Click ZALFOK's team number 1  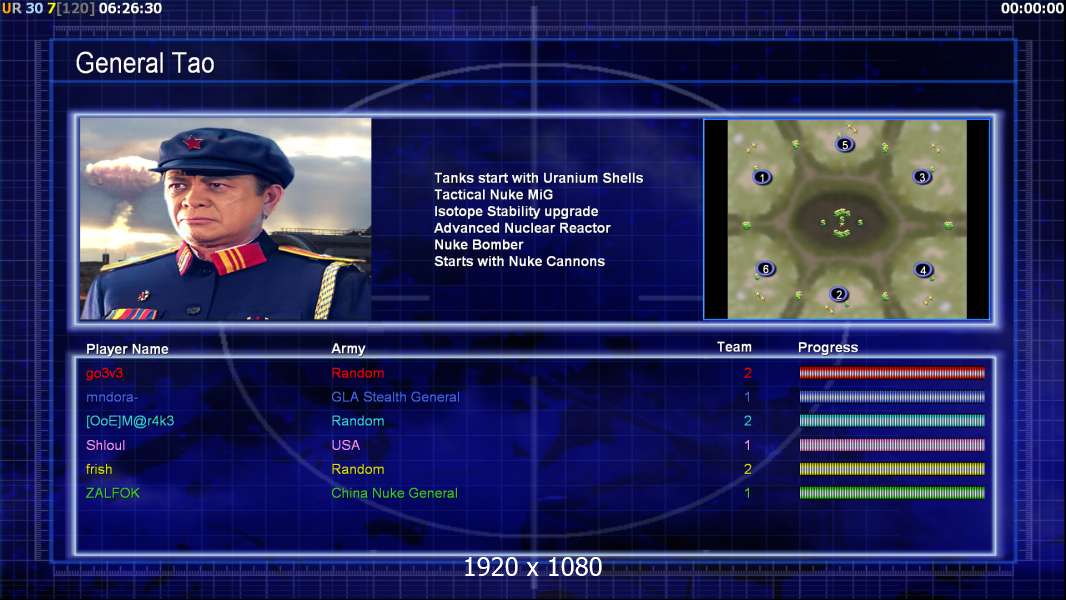click(747, 493)
